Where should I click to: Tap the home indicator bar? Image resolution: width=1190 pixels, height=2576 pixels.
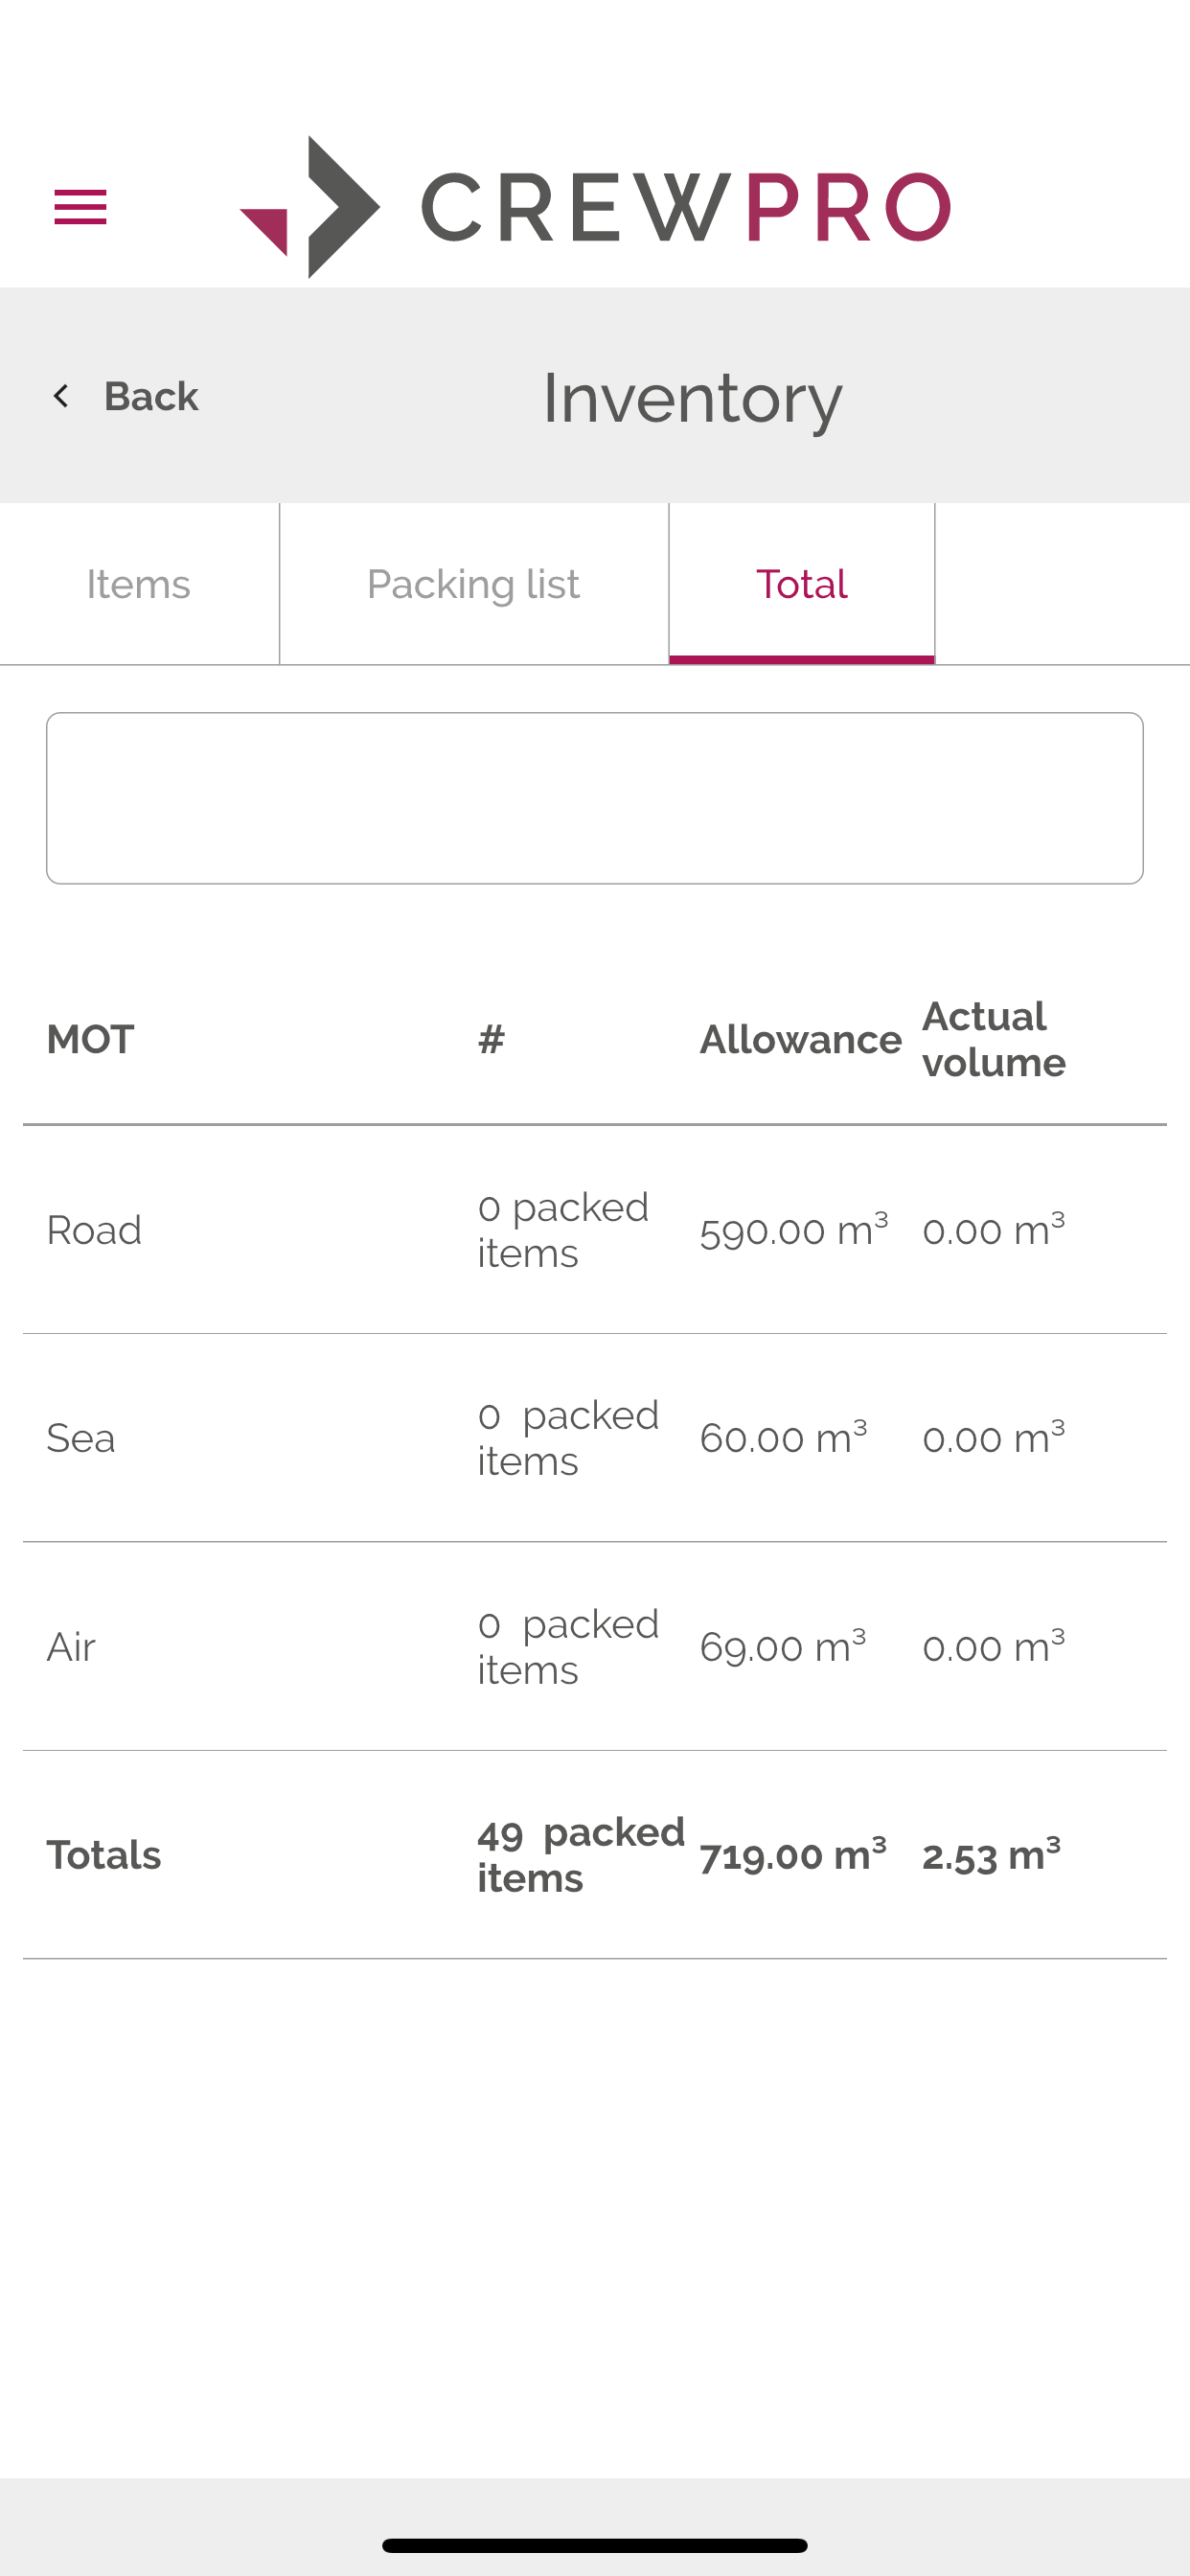tap(595, 2545)
